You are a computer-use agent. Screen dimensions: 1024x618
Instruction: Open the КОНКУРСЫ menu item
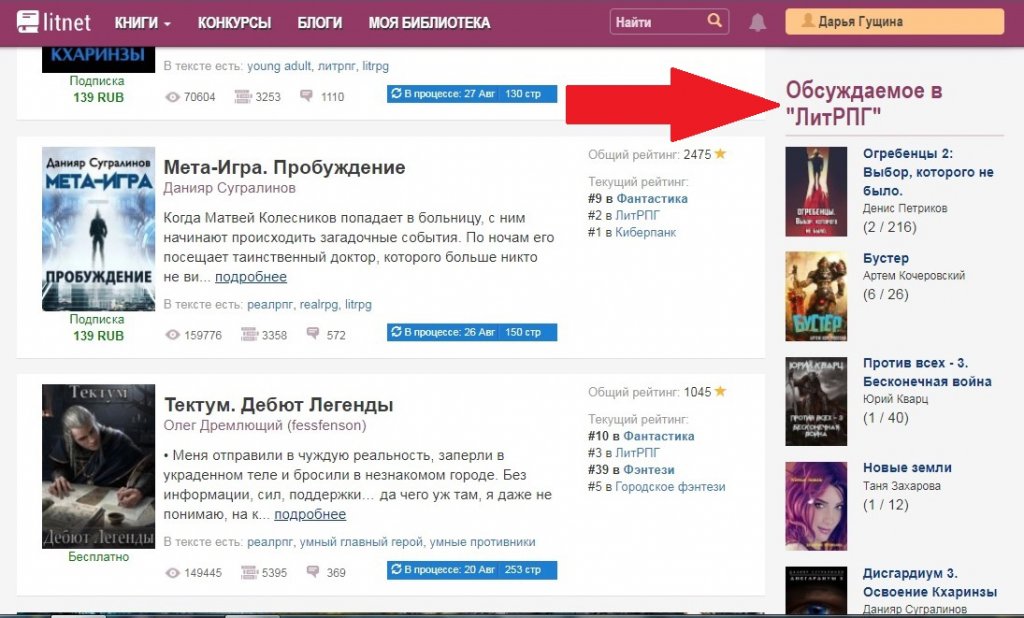(x=234, y=23)
